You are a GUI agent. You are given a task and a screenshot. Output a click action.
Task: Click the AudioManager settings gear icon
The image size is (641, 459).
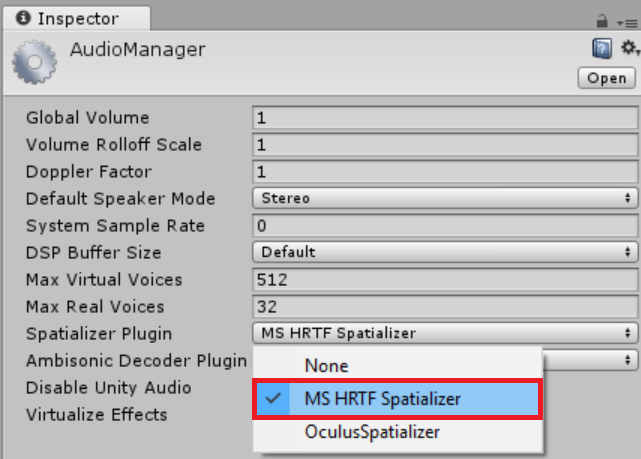[x=629, y=47]
